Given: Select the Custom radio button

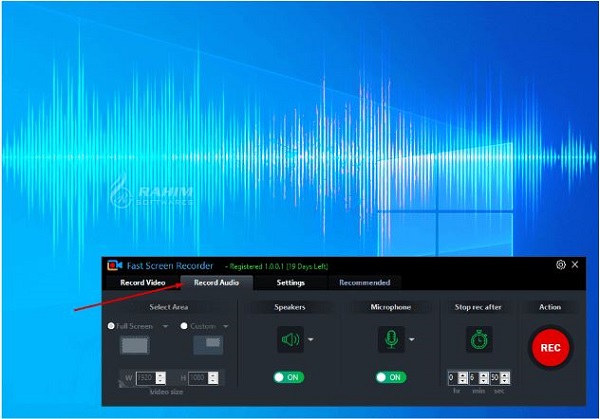Looking at the screenshot, I should pos(184,326).
